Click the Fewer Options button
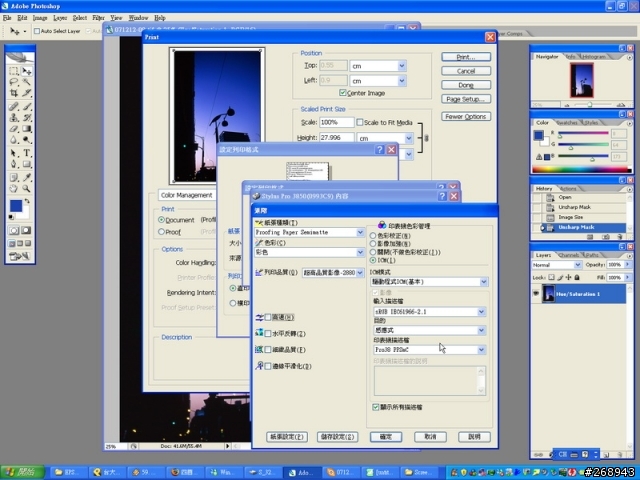Viewport: 640px width, 480px height. (466, 117)
